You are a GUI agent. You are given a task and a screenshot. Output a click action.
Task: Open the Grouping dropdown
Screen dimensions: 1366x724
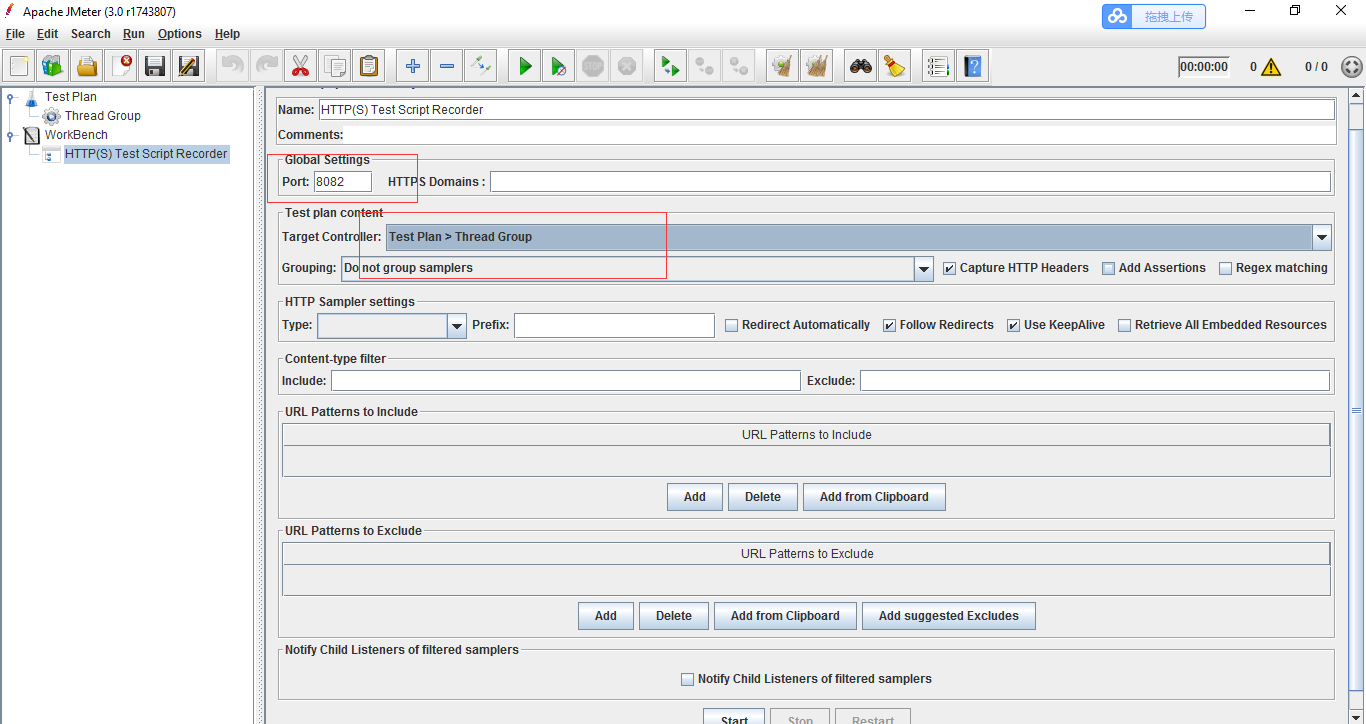pyautogui.click(x=924, y=268)
